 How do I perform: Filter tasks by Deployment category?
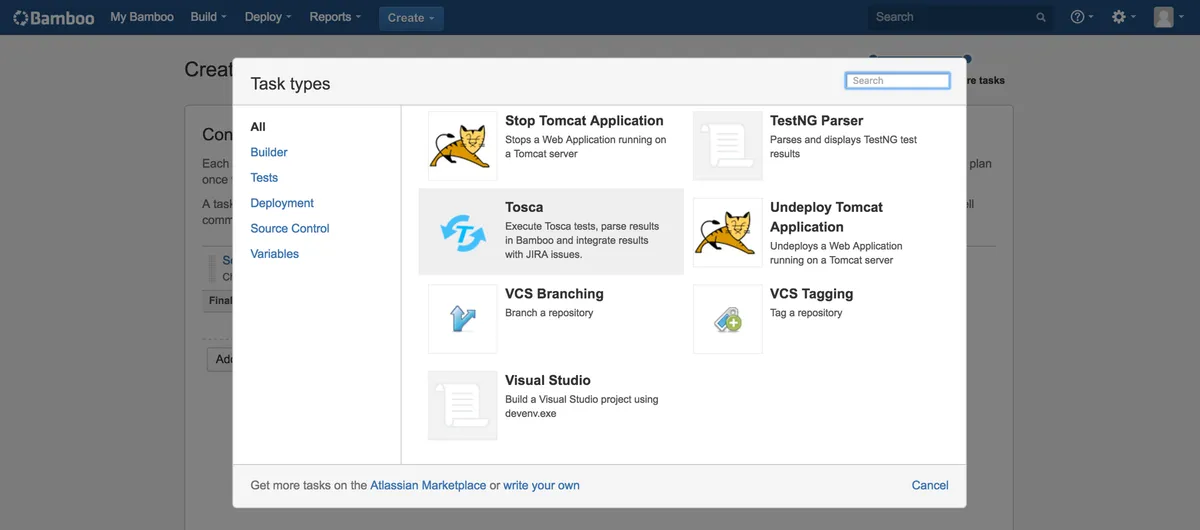[x=282, y=203]
